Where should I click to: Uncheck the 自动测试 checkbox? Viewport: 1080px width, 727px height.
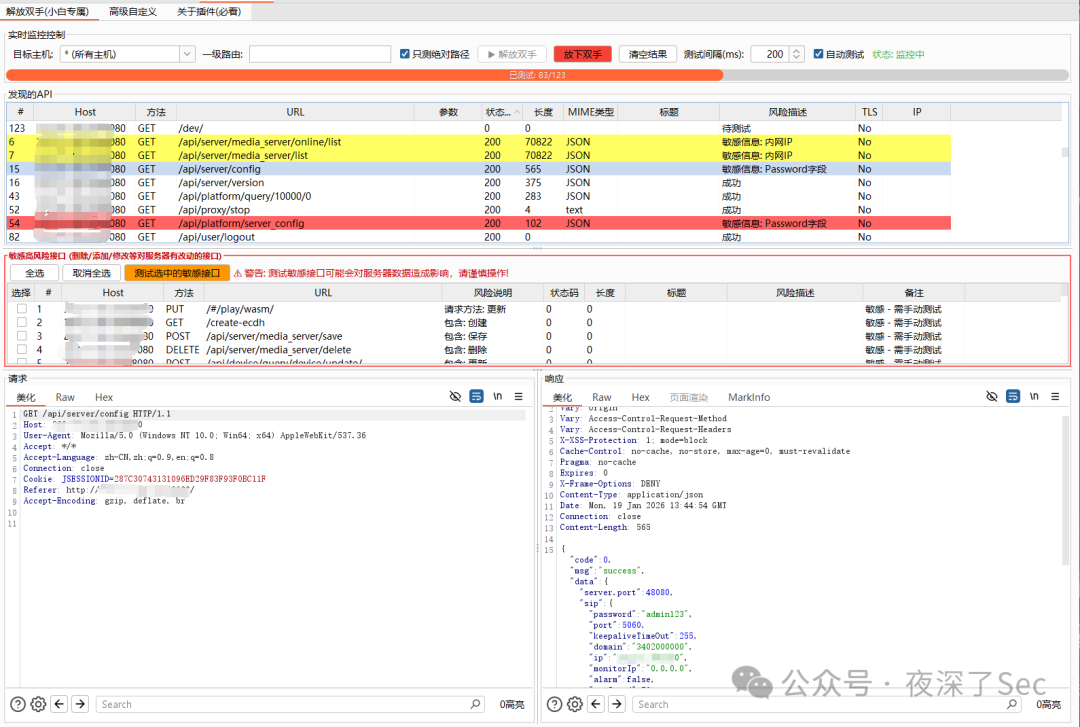pyautogui.click(x=818, y=54)
